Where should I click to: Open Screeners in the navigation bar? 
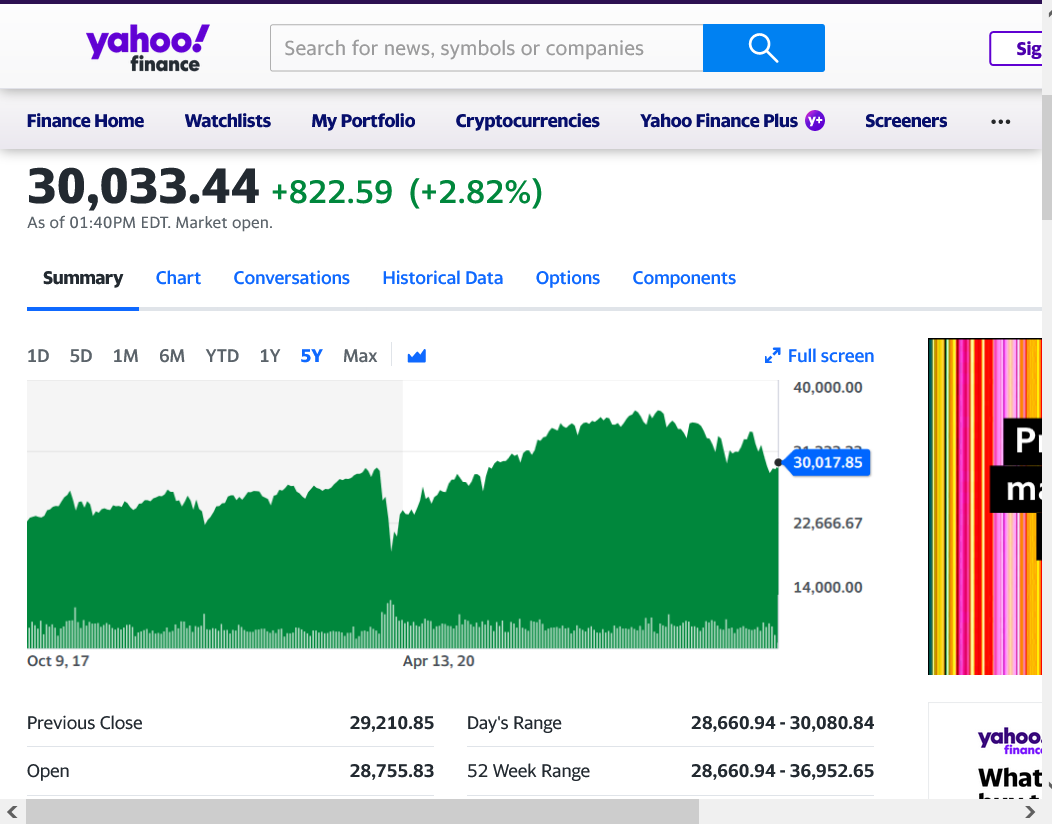click(906, 121)
